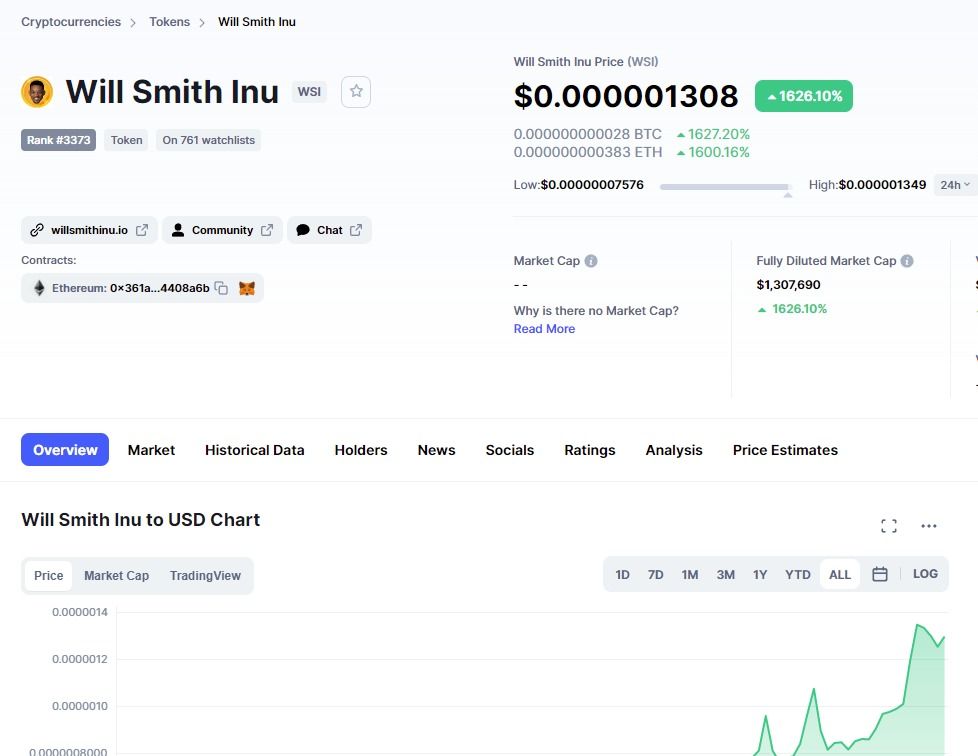Screen dimensions: 978x756
Task: Open chart more options ellipsis menu
Action: coord(929,526)
